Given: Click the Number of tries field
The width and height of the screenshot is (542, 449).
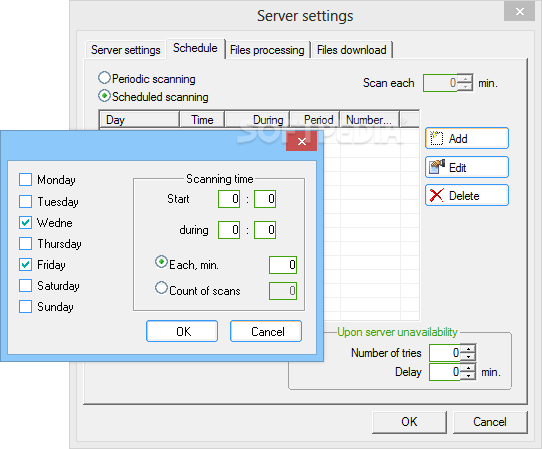Looking at the screenshot, I should [x=445, y=353].
